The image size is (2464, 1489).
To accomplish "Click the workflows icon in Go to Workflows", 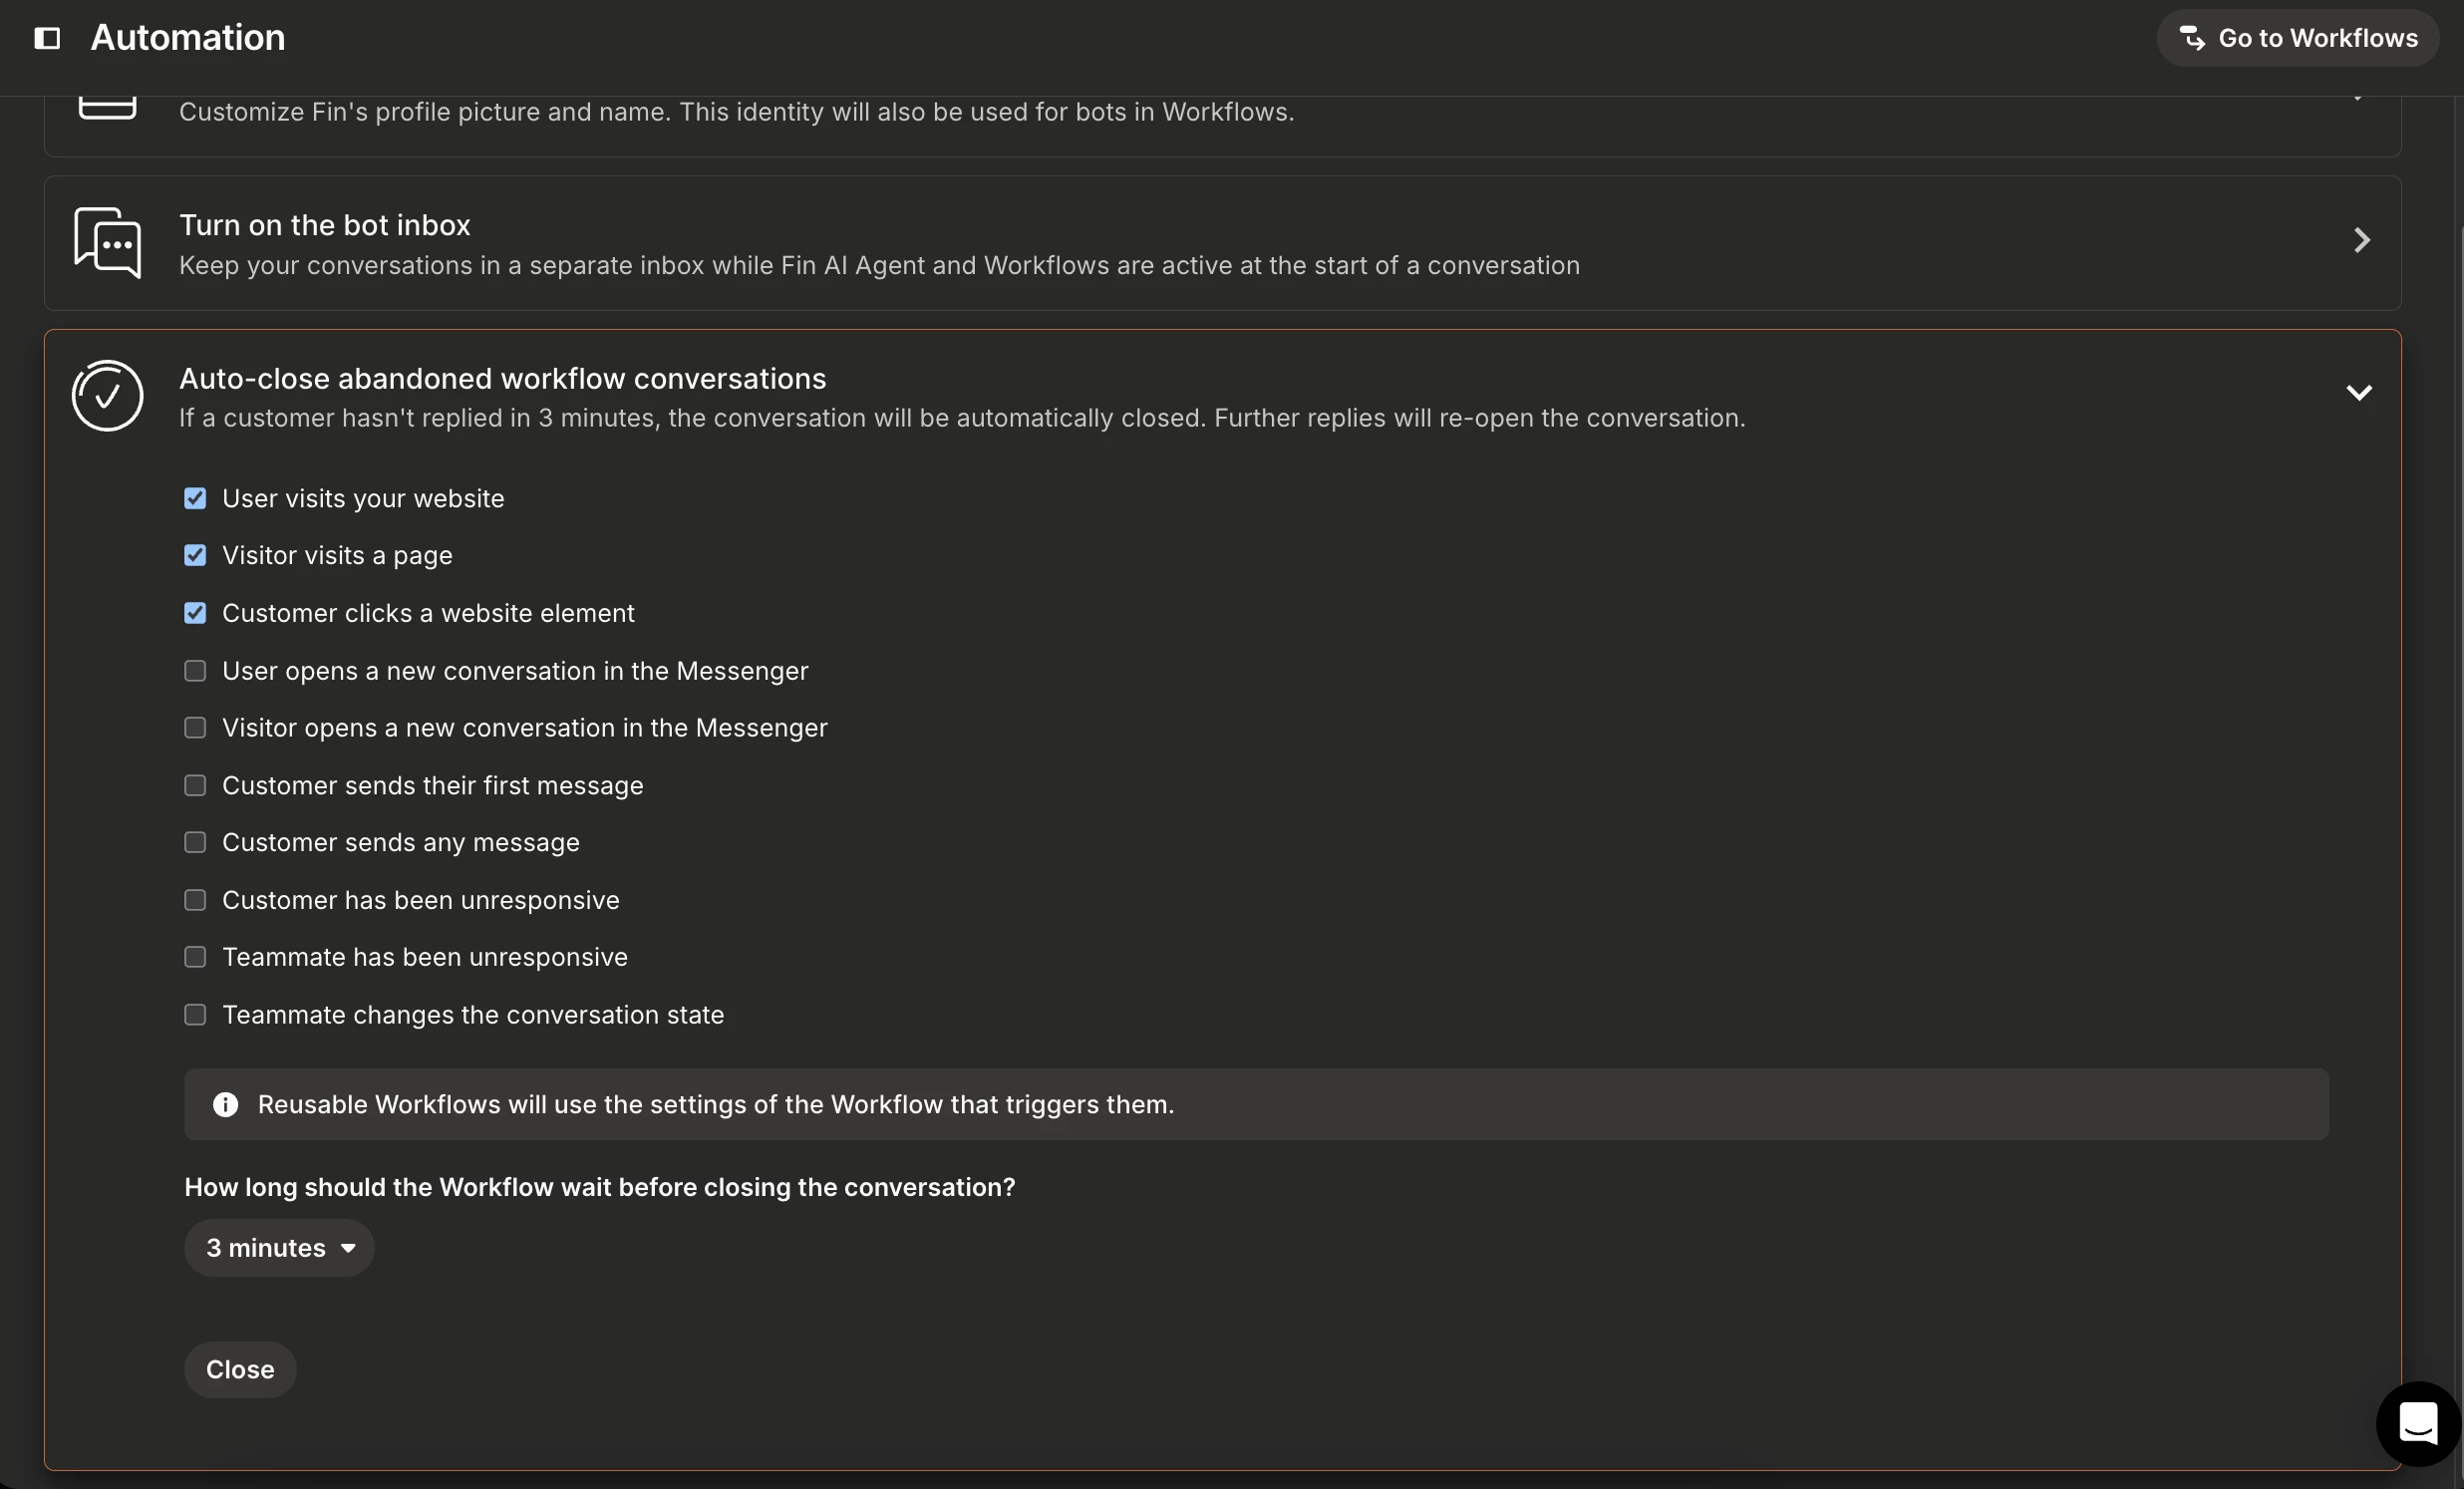I will 2192,38.
